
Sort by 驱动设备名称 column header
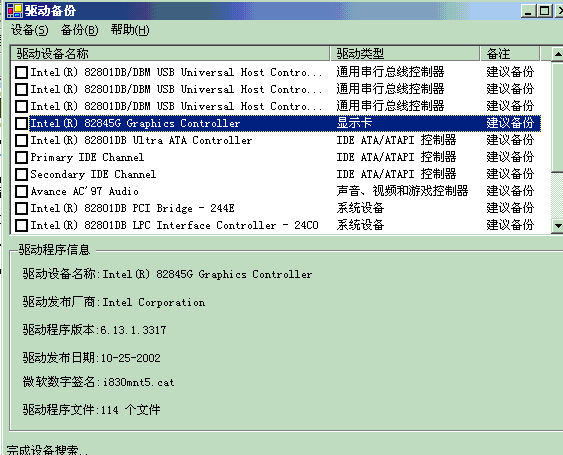pos(170,54)
